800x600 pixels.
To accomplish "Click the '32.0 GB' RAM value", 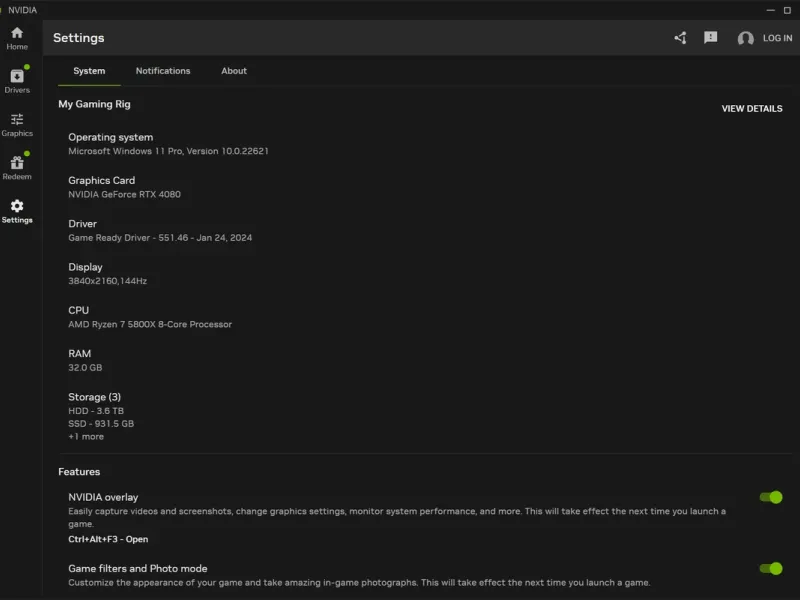I will click(85, 368).
